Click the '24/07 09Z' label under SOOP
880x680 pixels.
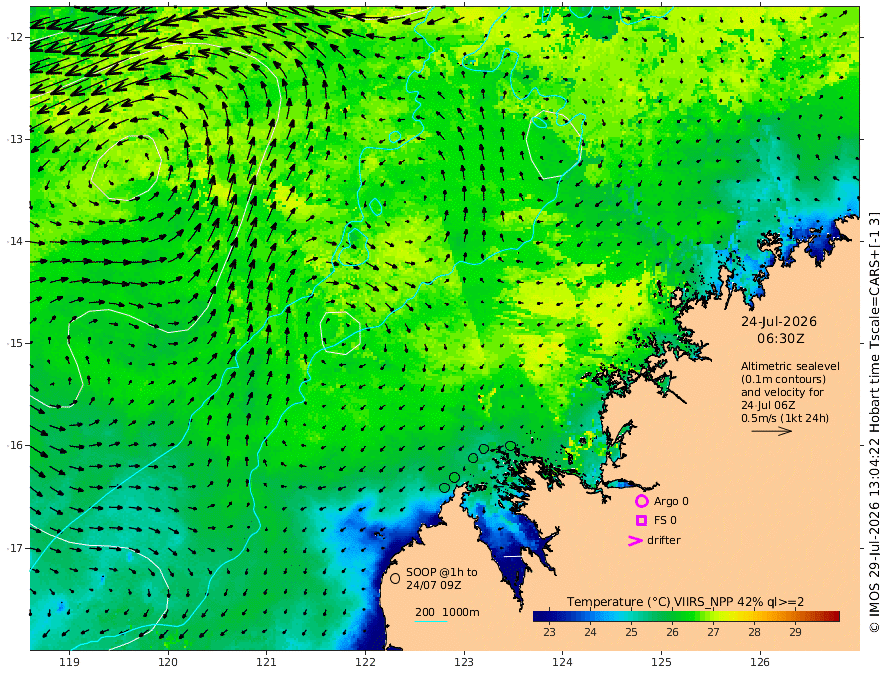click(434, 585)
